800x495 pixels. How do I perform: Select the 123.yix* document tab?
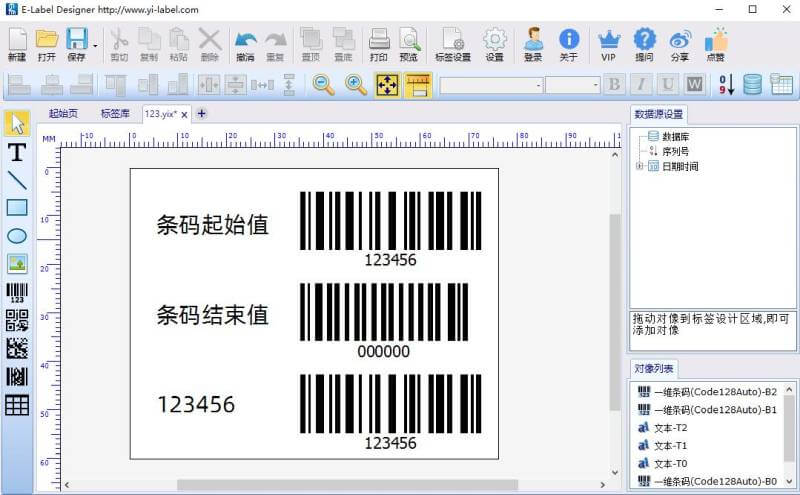click(161, 114)
